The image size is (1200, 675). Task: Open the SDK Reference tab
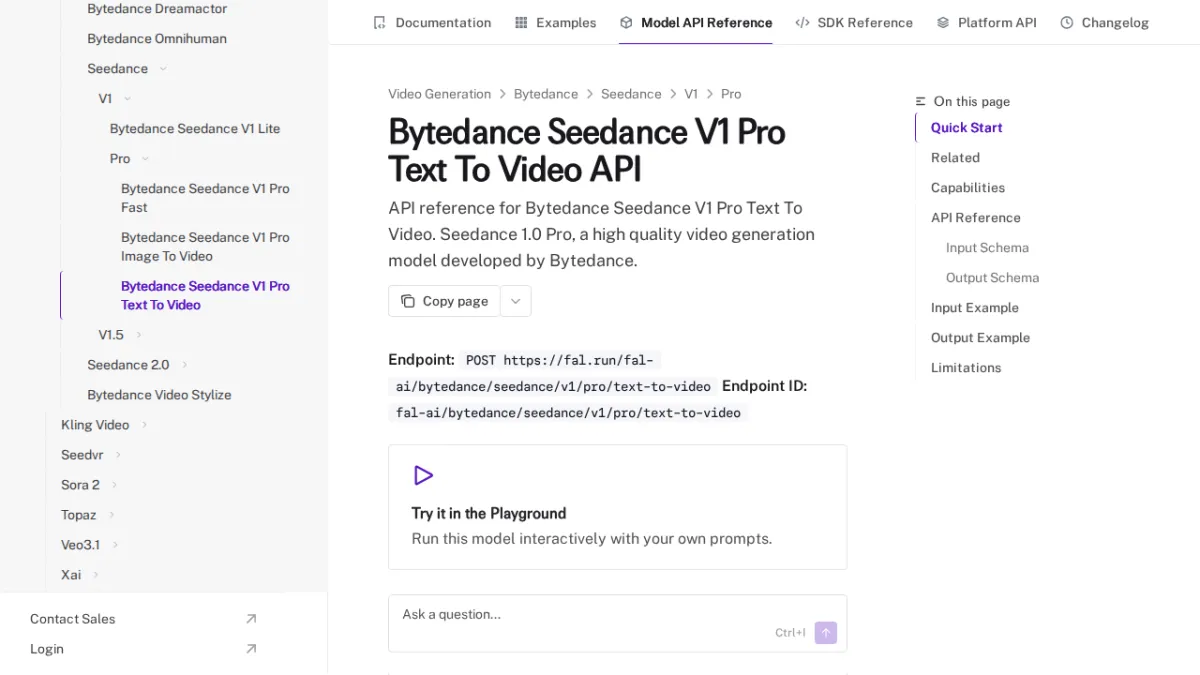point(854,22)
